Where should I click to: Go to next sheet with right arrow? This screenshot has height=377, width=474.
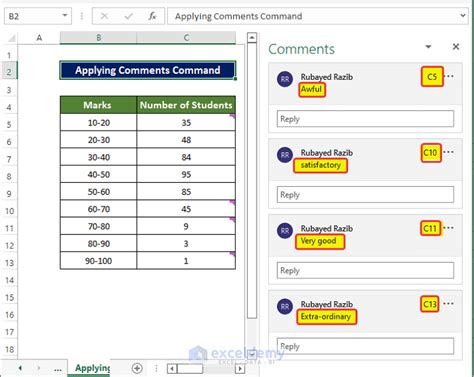tap(39, 368)
